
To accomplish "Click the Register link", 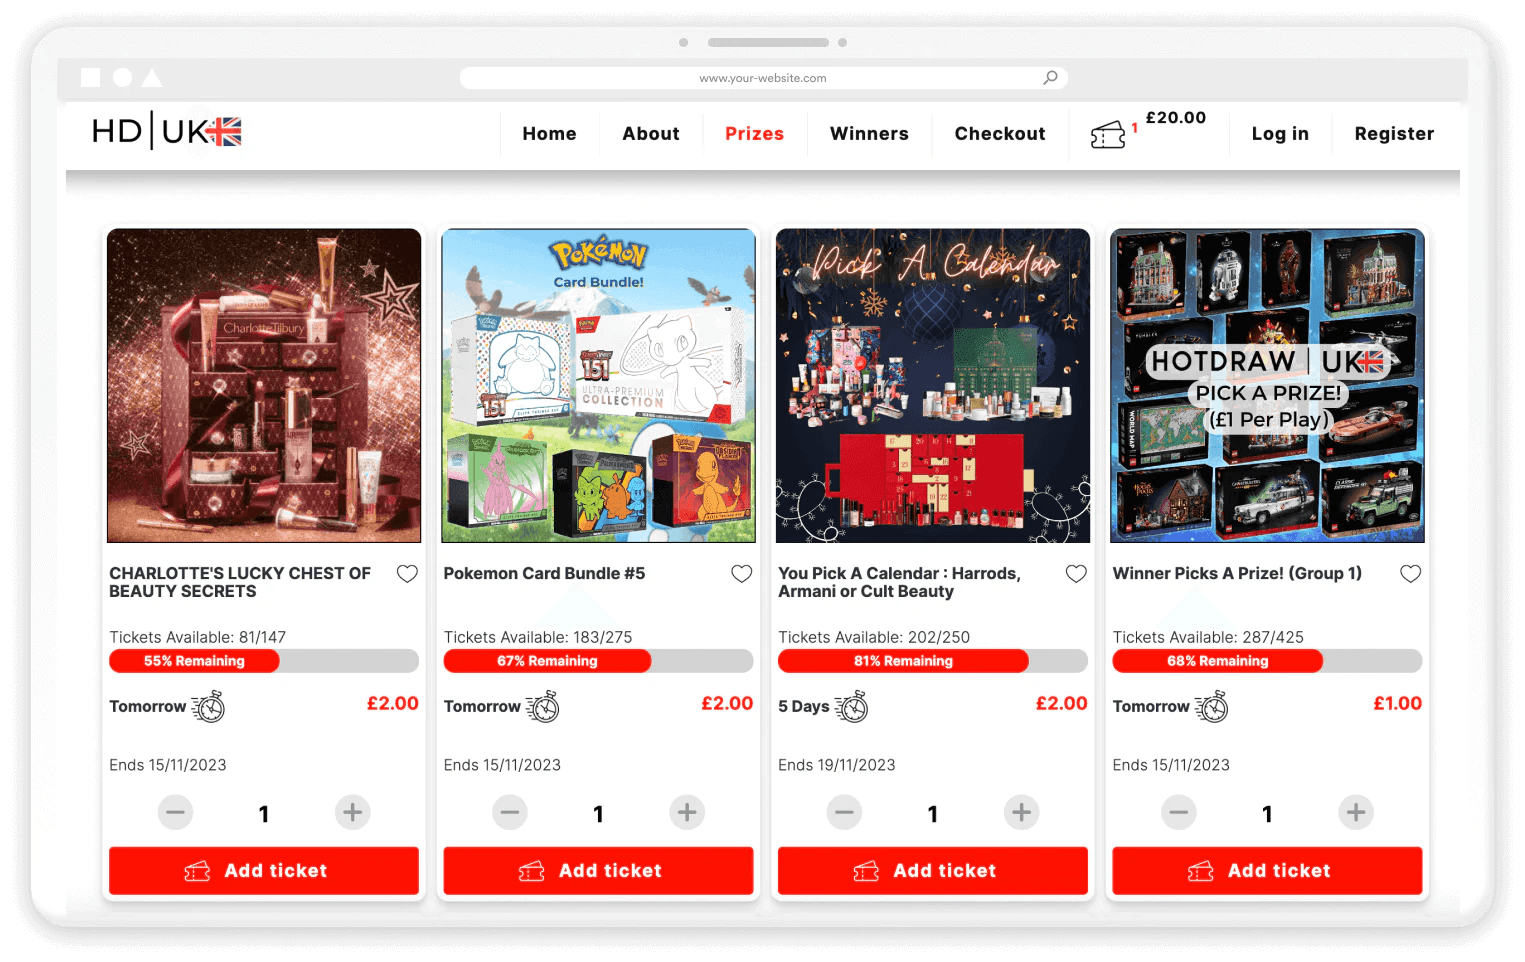I will point(1394,134).
